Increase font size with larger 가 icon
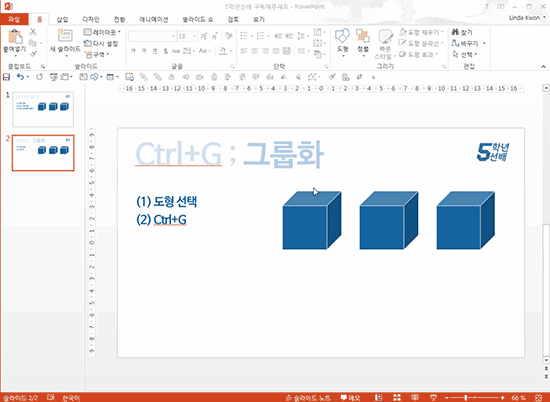The image size is (550, 402). [203, 36]
